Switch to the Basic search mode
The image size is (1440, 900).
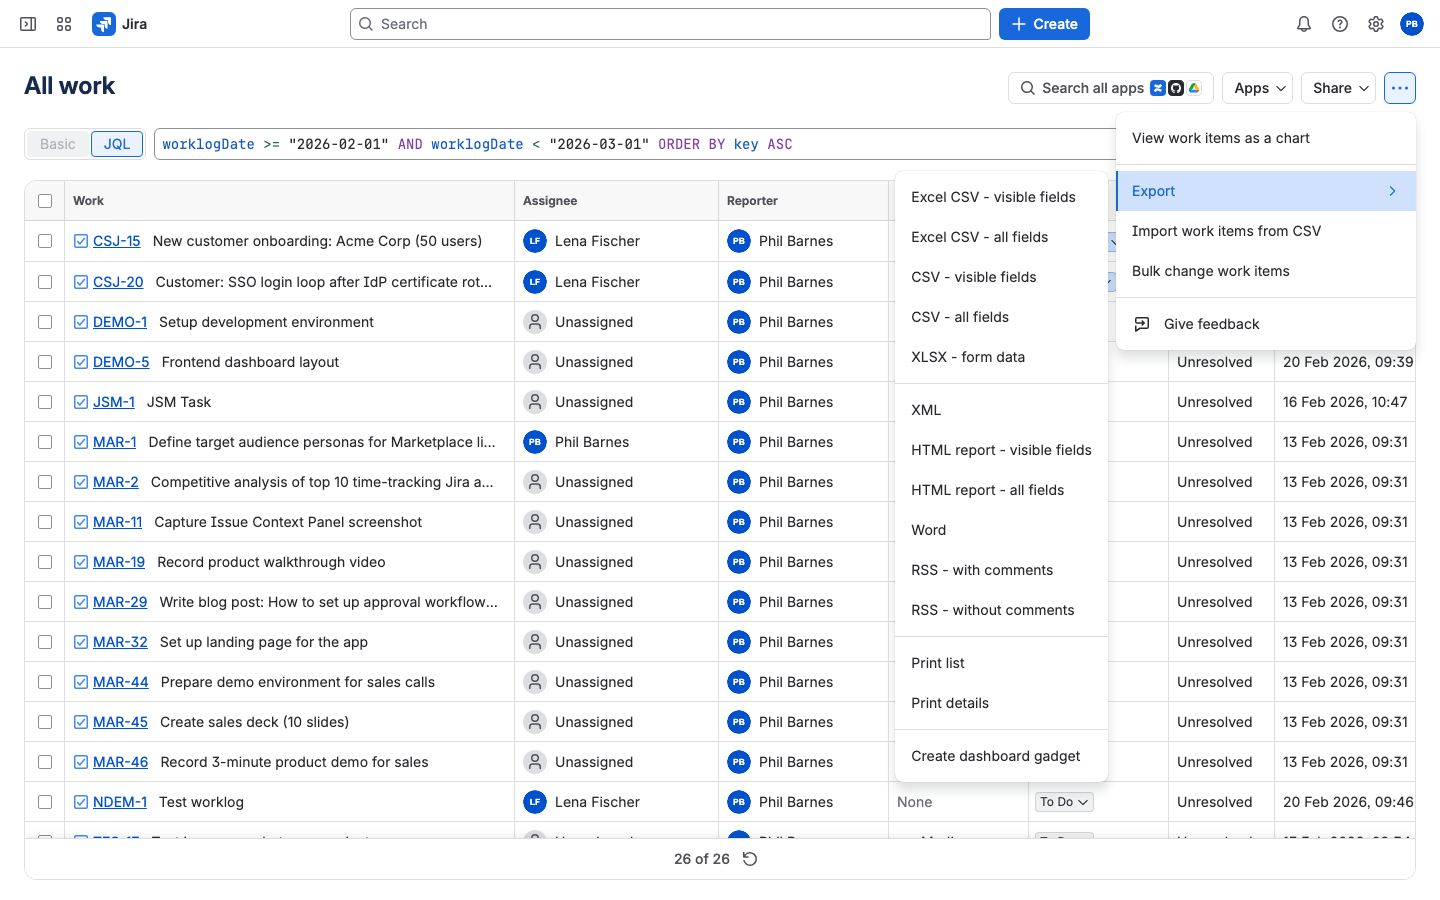pyautogui.click(x=58, y=144)
